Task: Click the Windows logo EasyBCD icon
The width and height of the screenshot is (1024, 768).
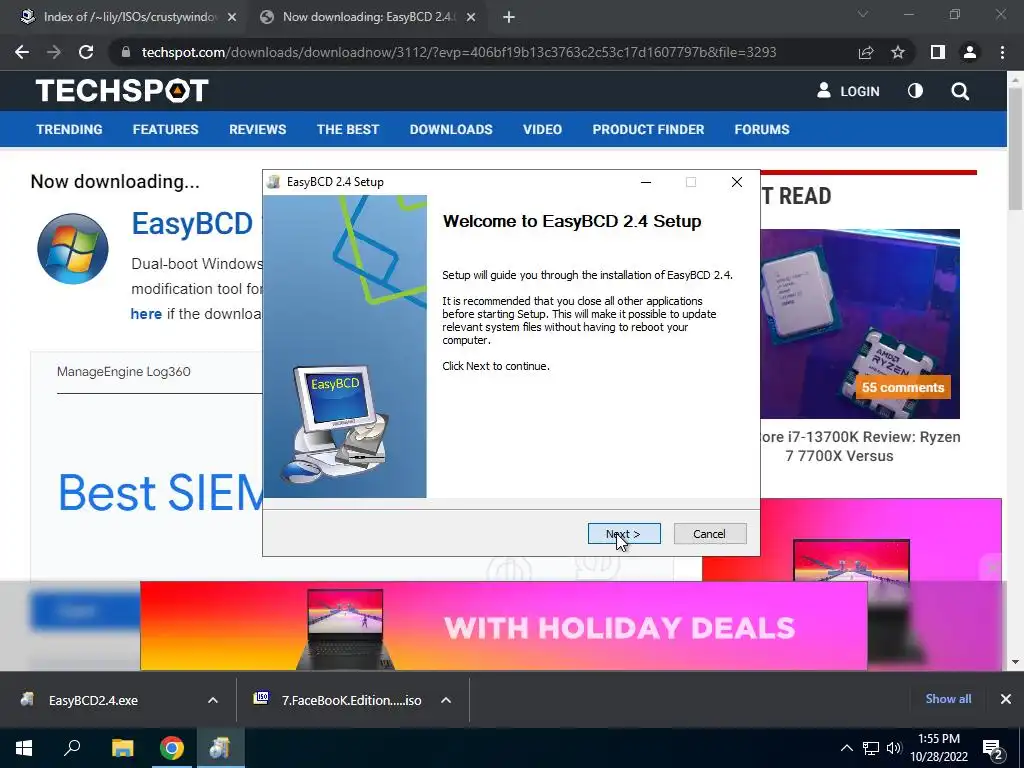Action: 72,249
